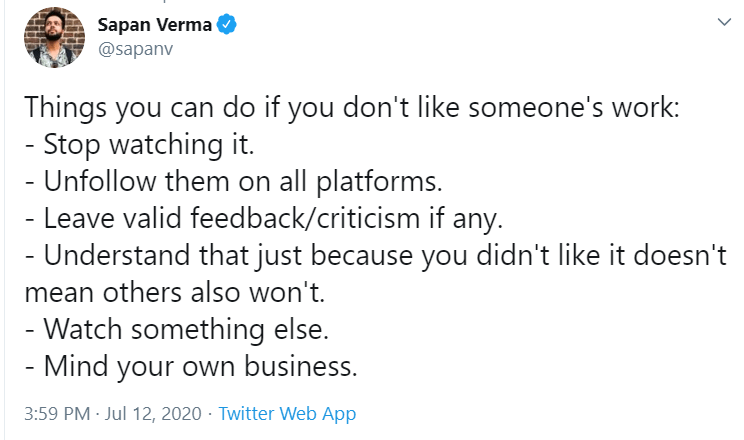Screen dimensions: 744x440
Task: Open the Sapan Verma display name link
Action: (x=155, y=25)
